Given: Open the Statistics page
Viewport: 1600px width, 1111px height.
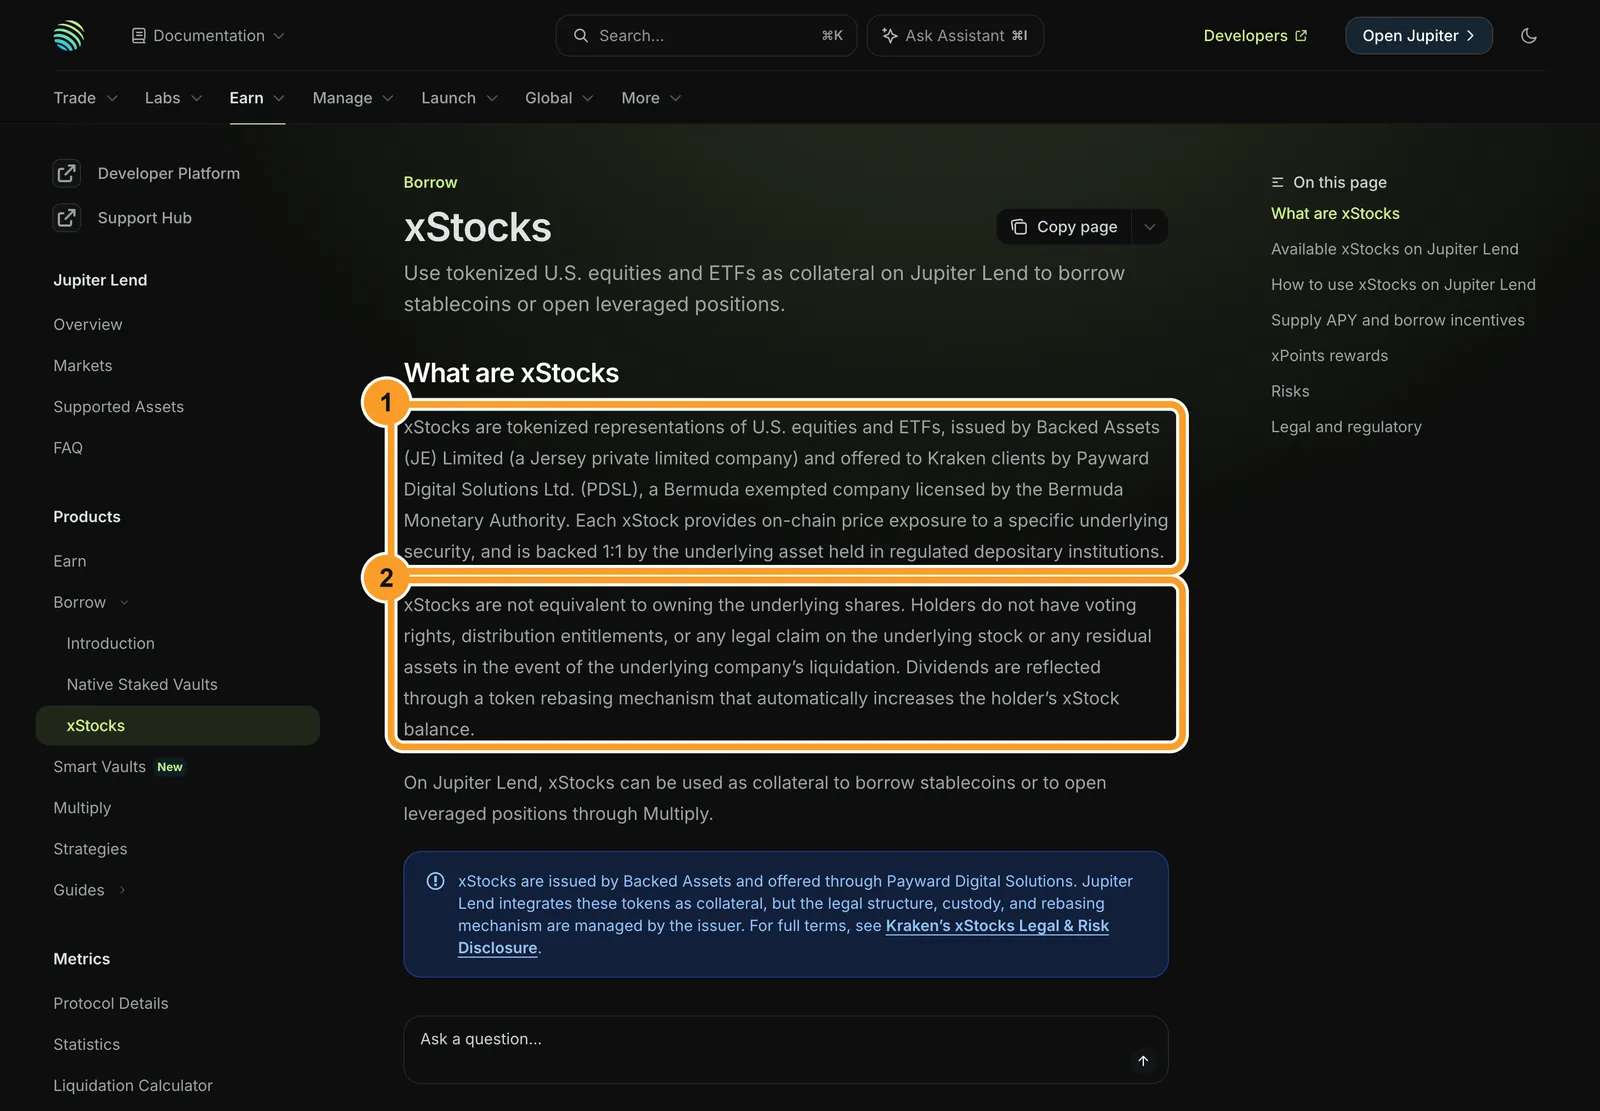Looking at the screenshot, I should (87, 1044).
